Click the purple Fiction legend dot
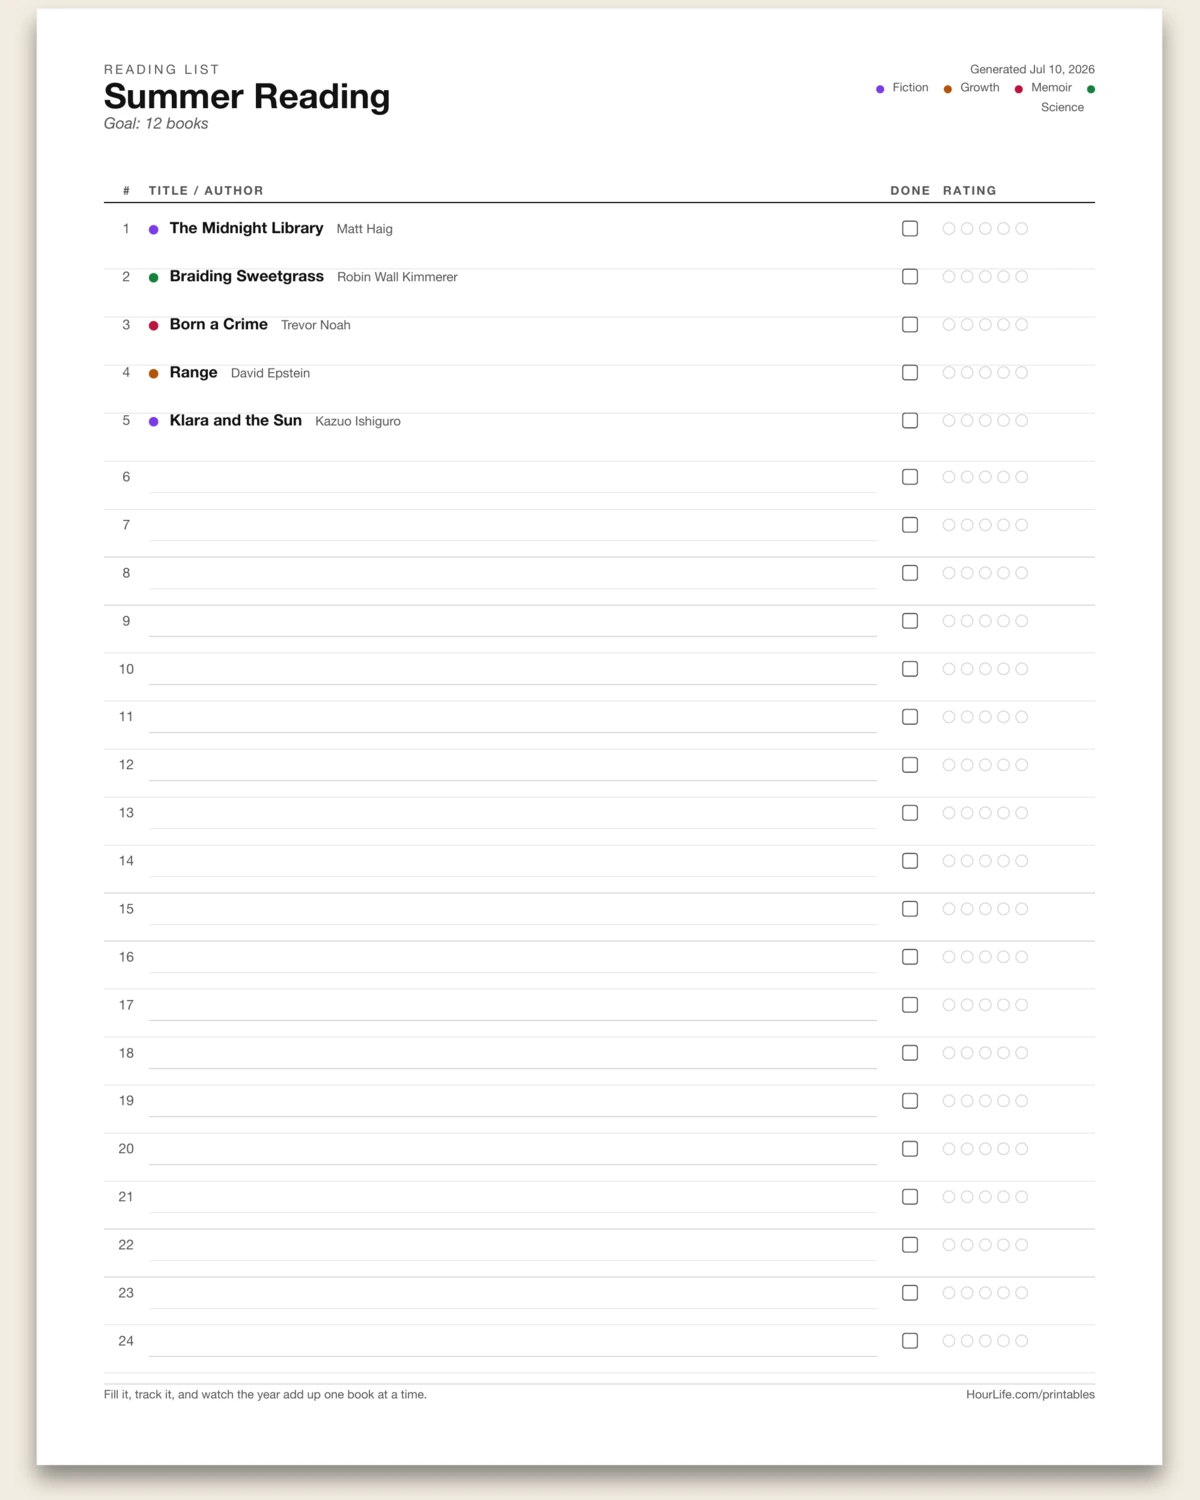Screen dimensions: 1200x1500 [x=880, y=89]
